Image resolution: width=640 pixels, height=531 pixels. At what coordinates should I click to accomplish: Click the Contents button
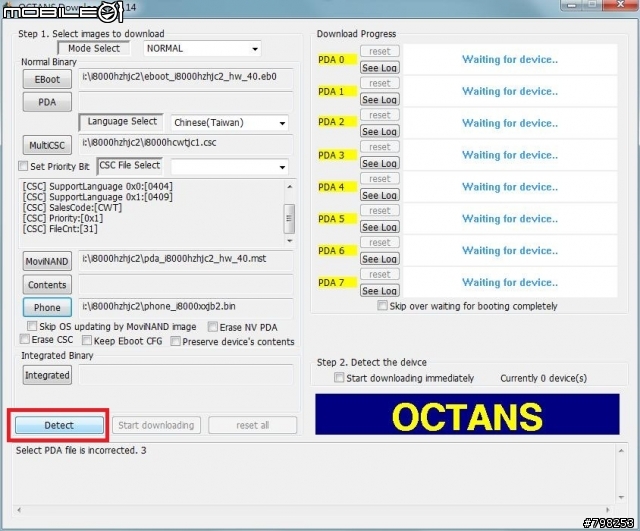[47, 284]
